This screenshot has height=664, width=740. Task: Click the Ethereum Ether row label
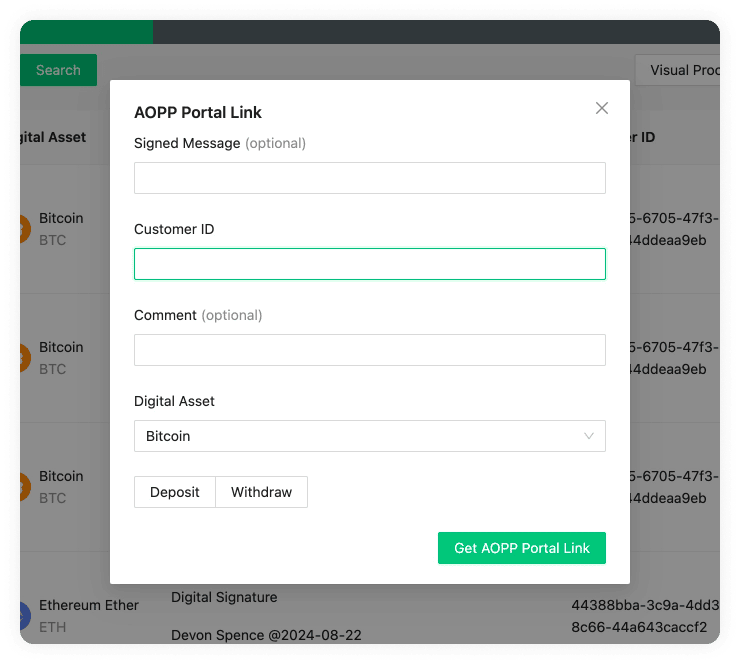click(x=89, y=605)
